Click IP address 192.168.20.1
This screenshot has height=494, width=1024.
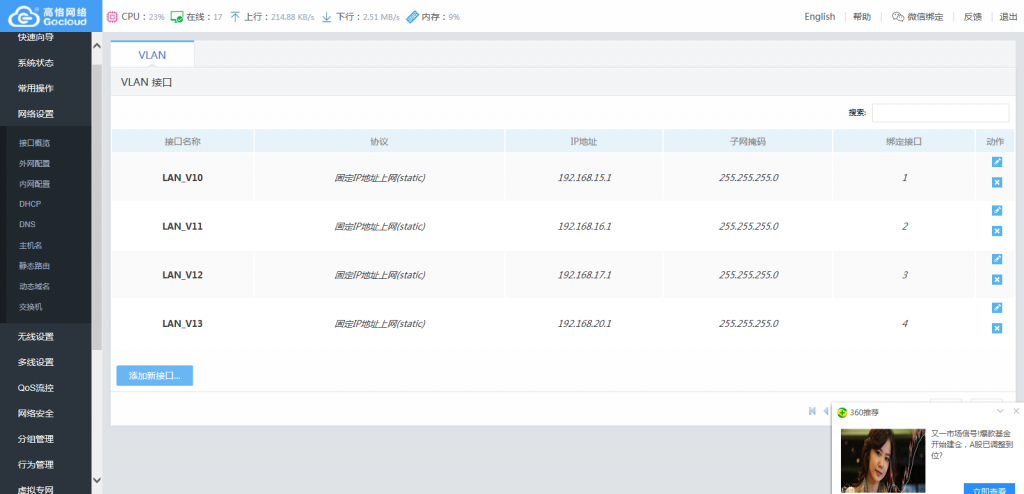tap(584, 323)
